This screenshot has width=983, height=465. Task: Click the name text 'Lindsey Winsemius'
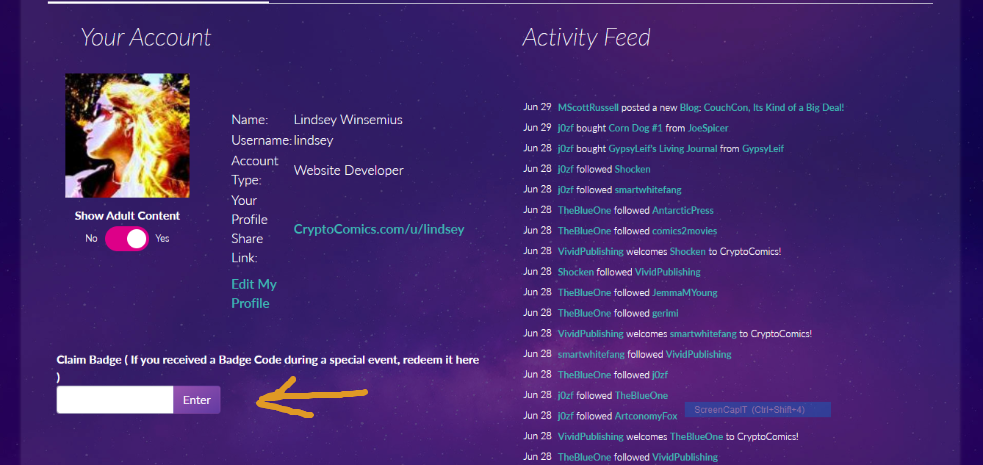coord(348,120)
